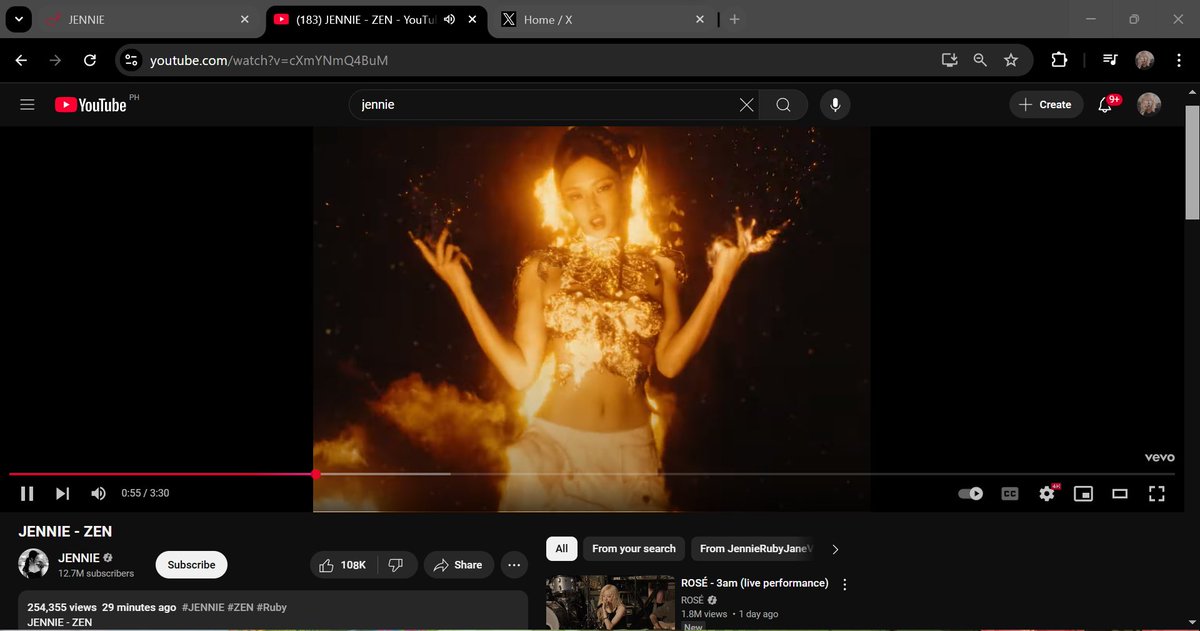Skip to next video
The image size is (1200, 631).
point(62,493)
